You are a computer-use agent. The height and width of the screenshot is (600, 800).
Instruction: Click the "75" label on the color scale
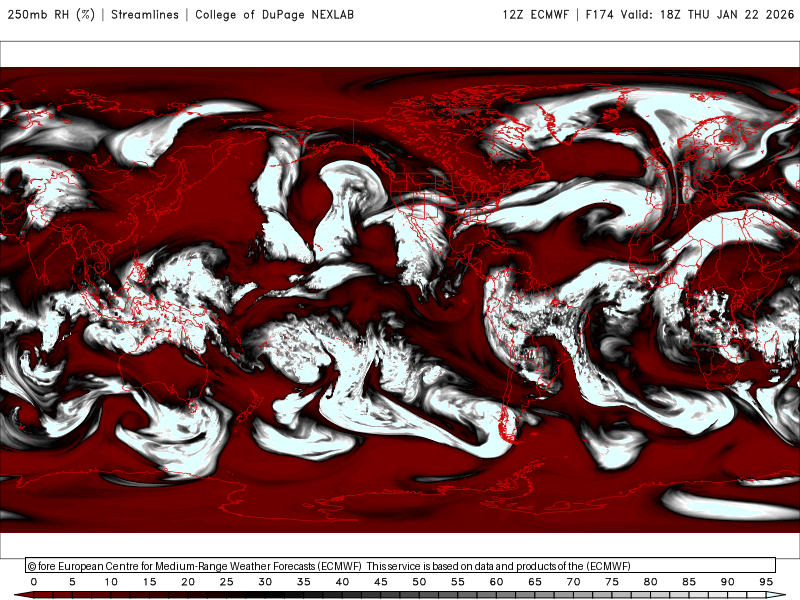612,582
